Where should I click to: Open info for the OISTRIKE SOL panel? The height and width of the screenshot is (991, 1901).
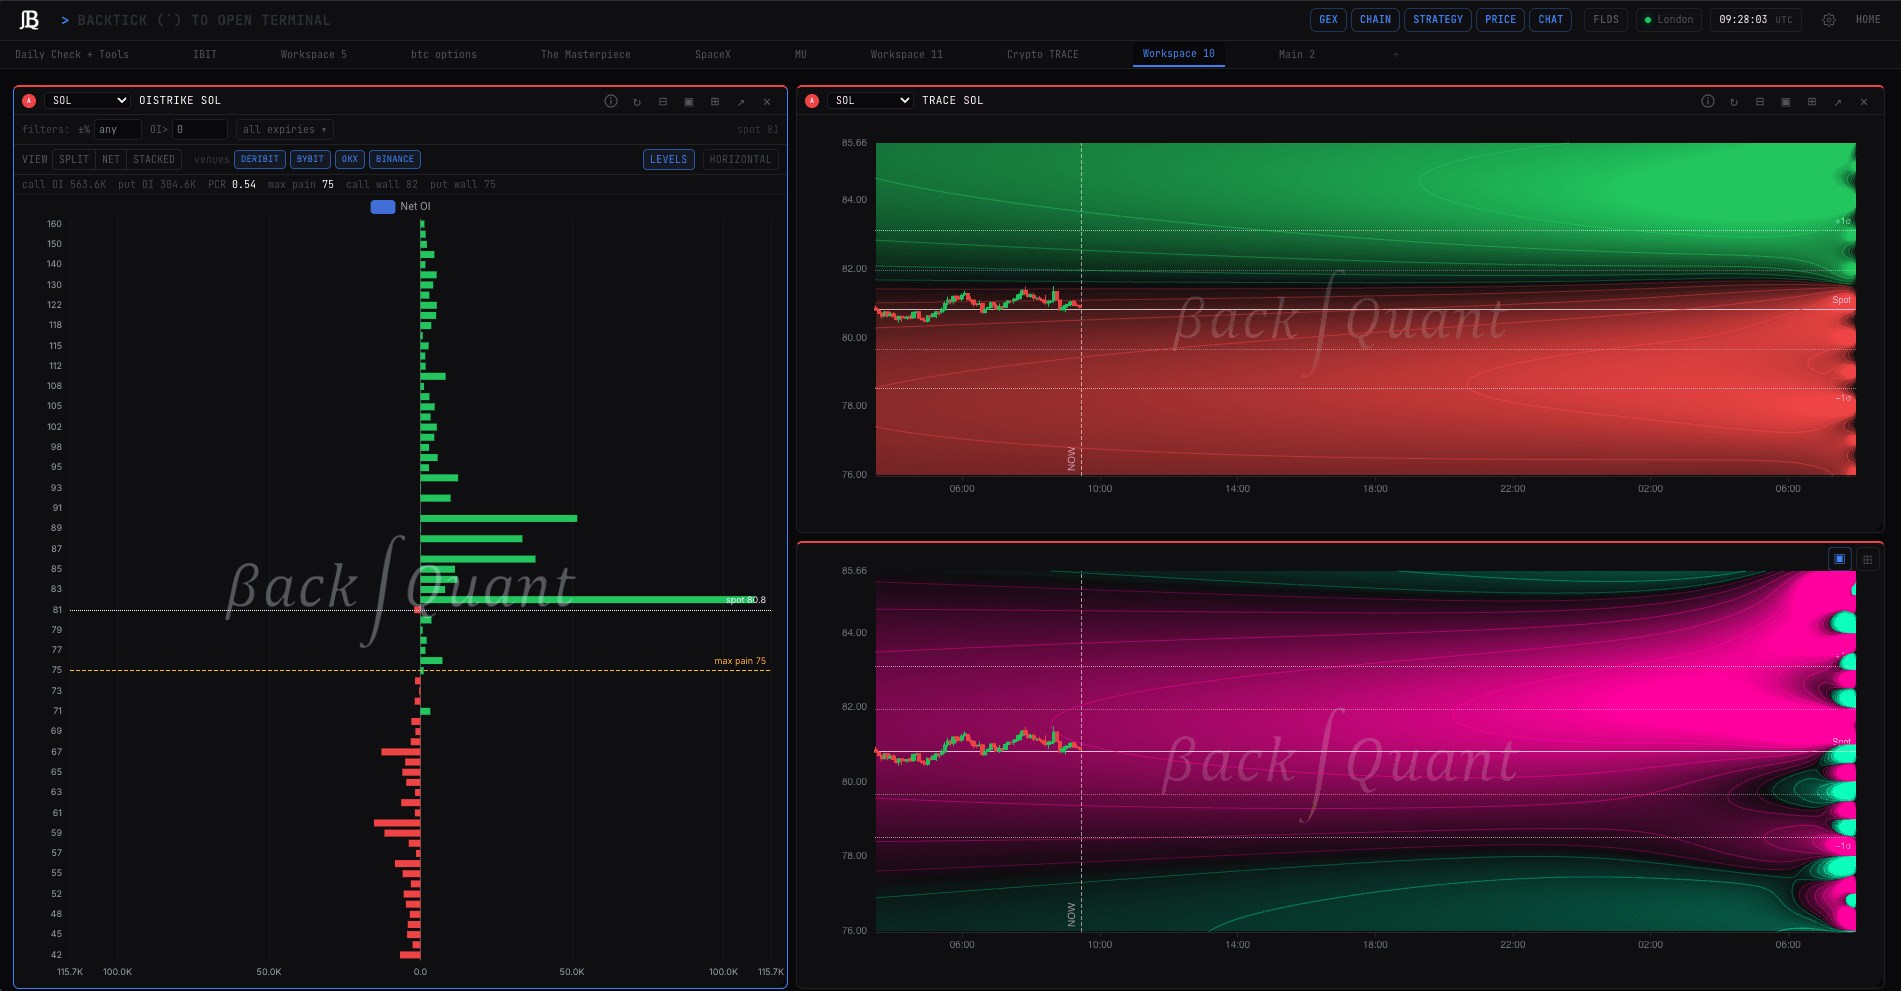[611, 101]
